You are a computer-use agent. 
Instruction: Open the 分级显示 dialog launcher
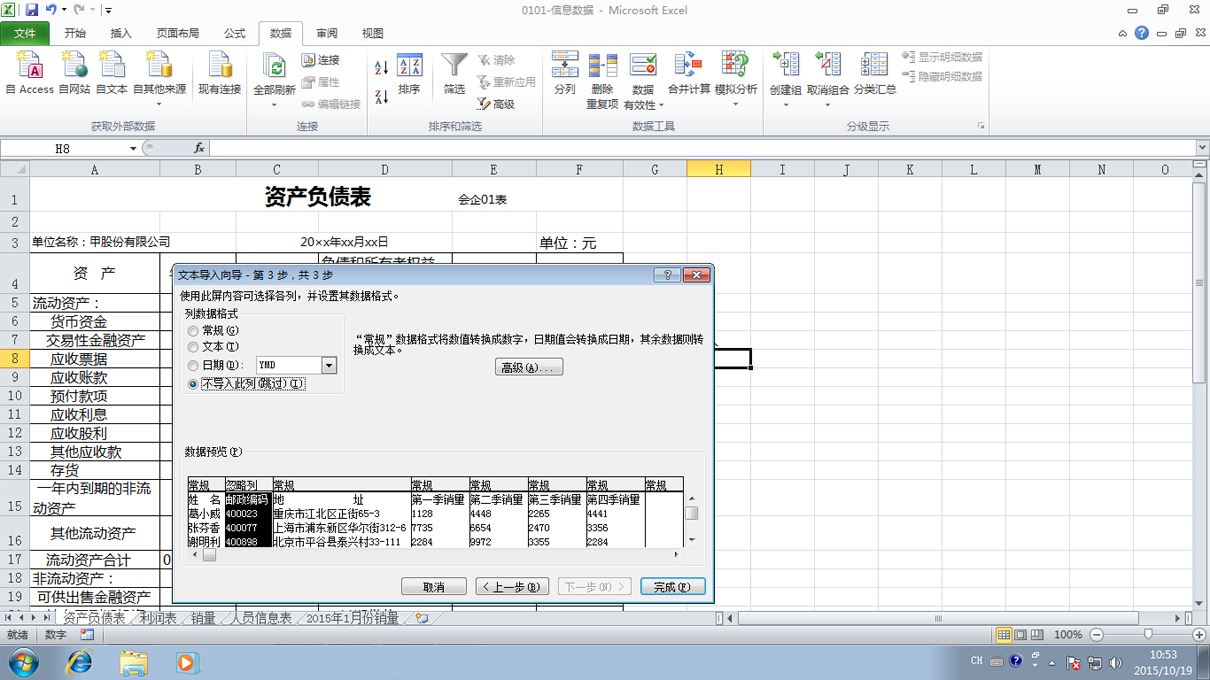(981, 126)
